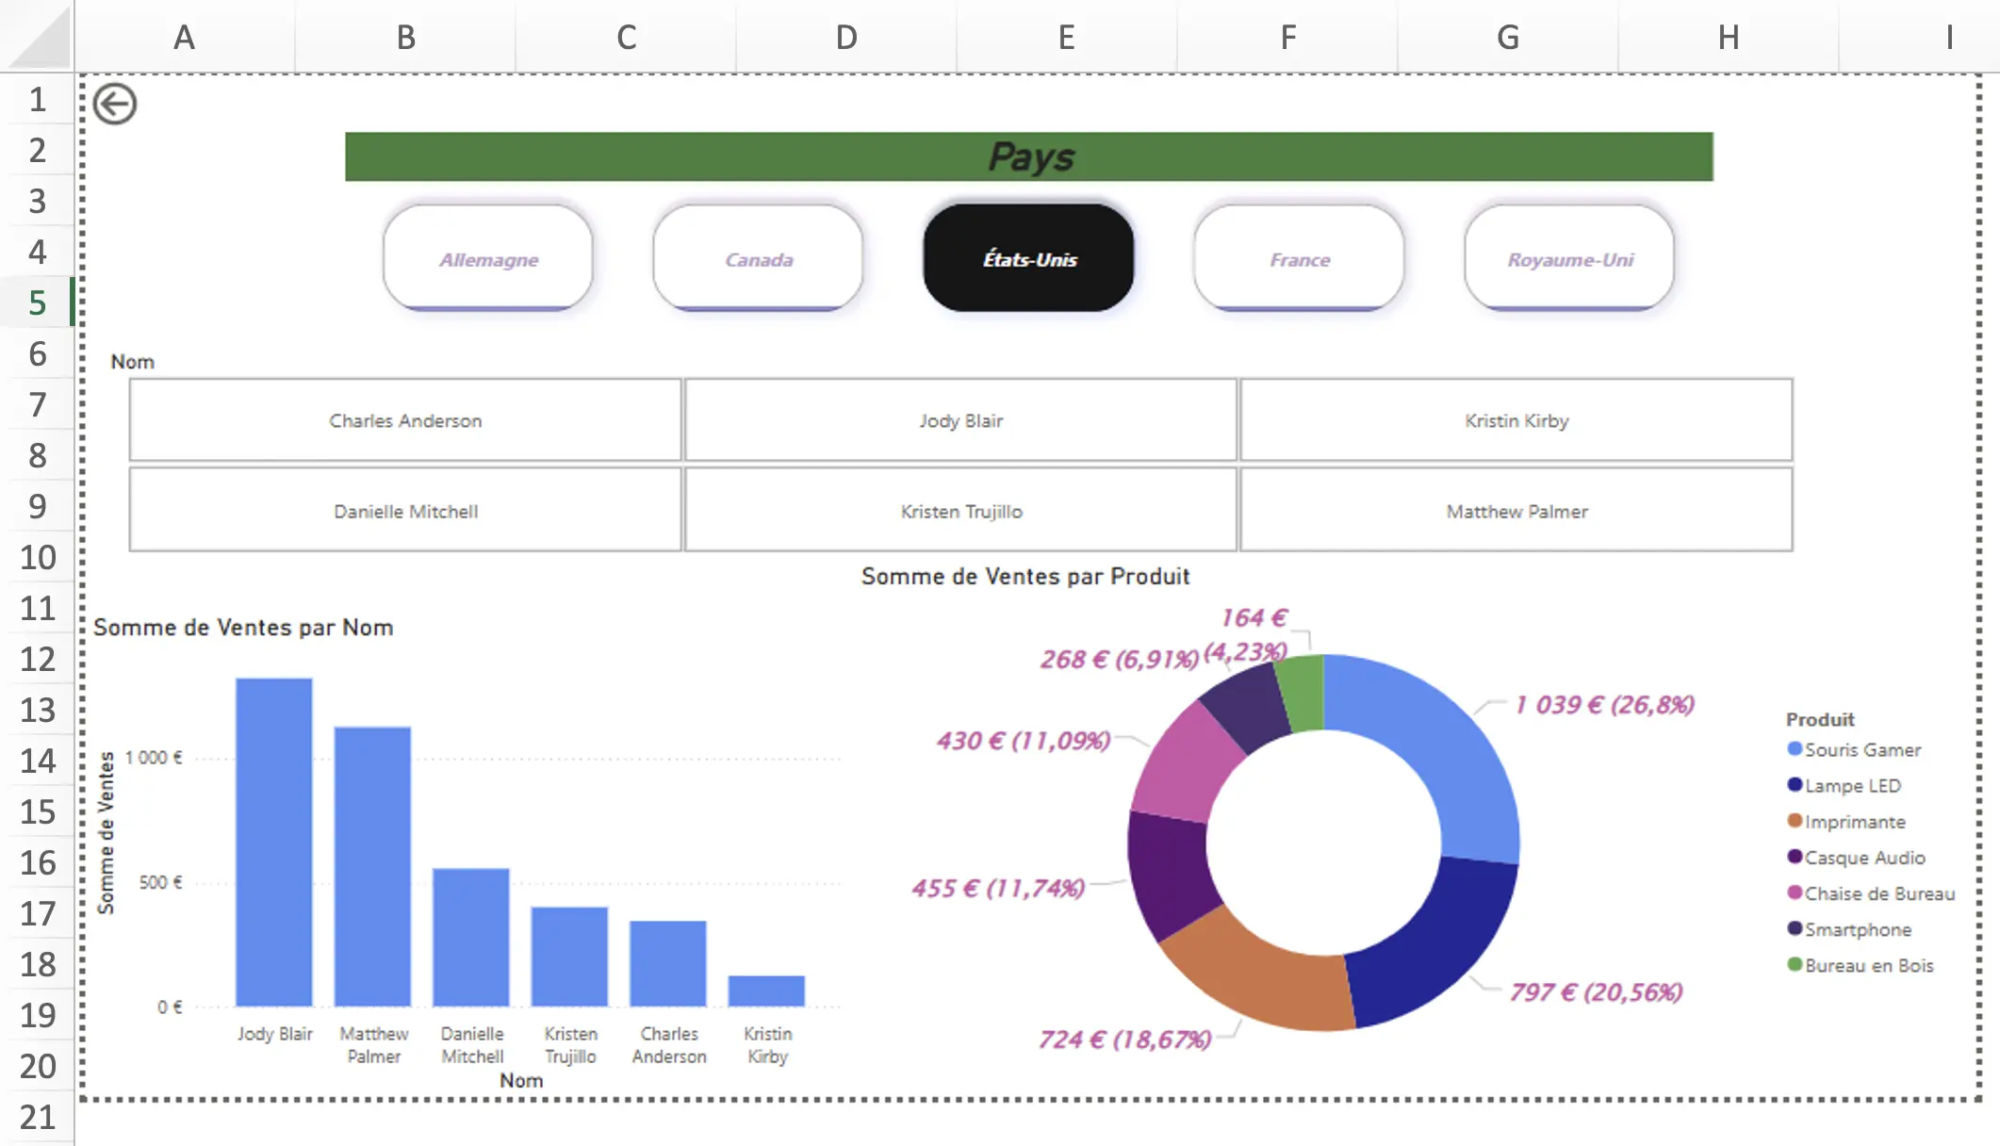Image resolution: width=2000 pixels, height=1146 pixels.
Task: Click the back arrow icon
Action: pyautogui.click(x=115, y=104)
